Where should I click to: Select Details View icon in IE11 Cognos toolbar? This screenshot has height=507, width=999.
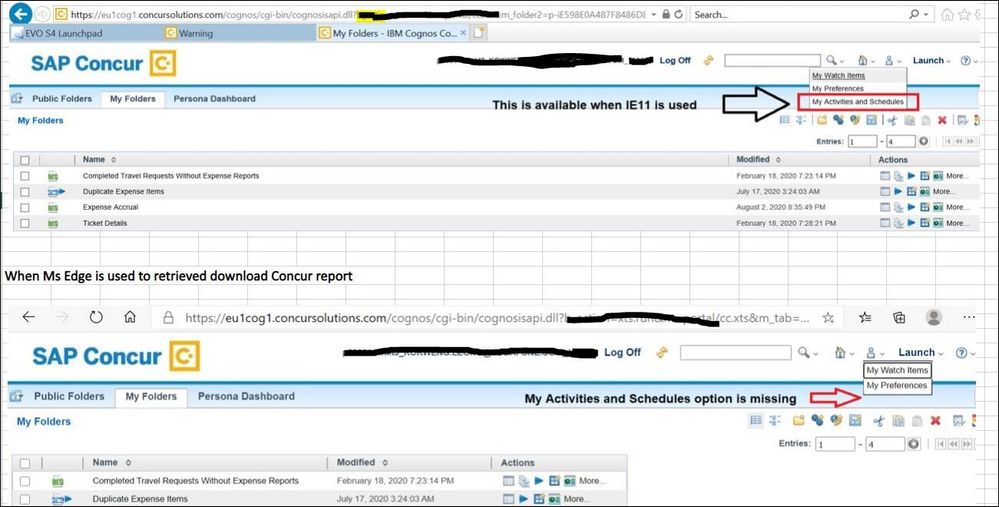pyautogui.click(x=801, y=120)
